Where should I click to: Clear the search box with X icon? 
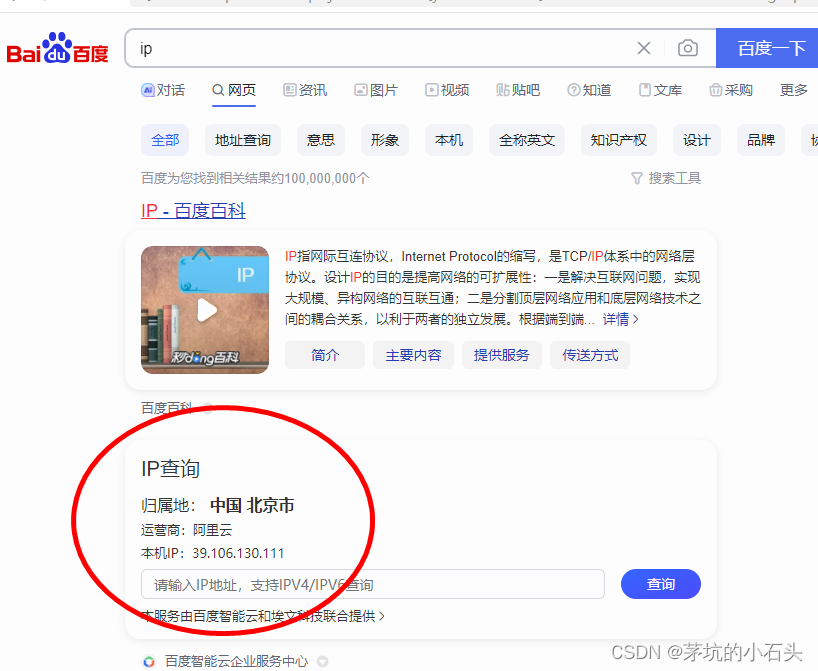pyautogui.click(x=644, y=49)
